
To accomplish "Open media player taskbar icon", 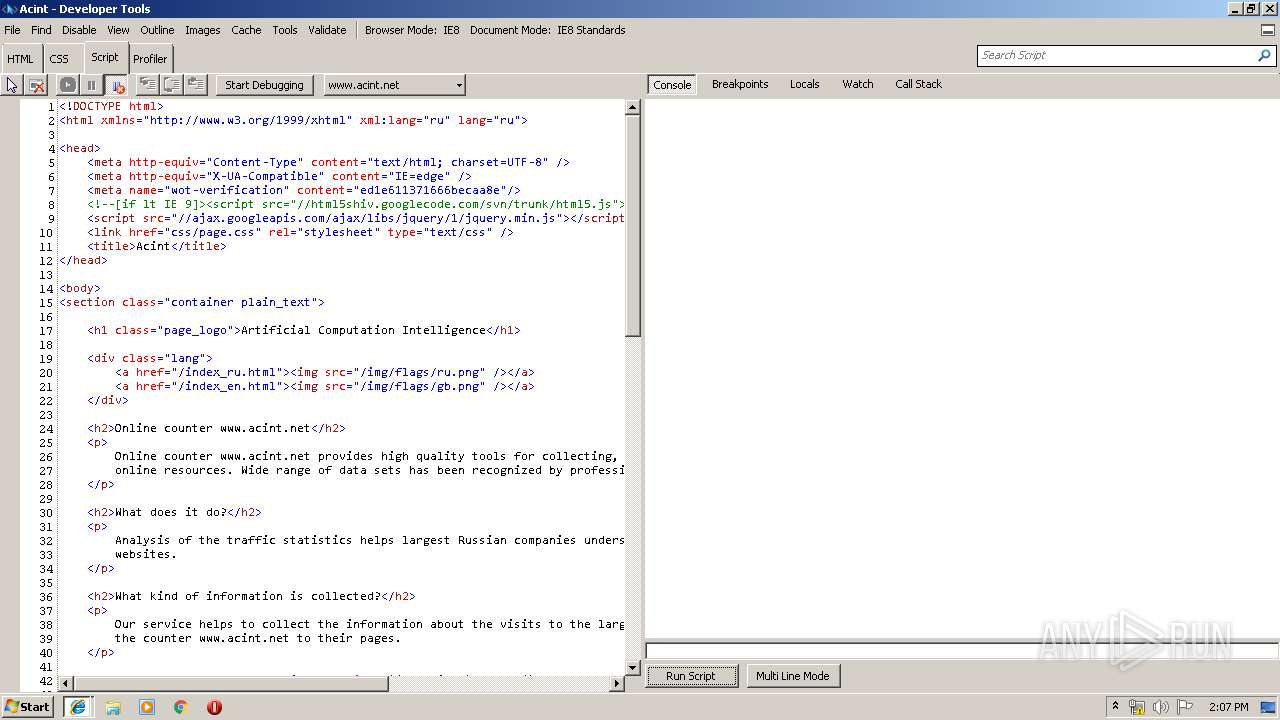I will coord(147,707).
